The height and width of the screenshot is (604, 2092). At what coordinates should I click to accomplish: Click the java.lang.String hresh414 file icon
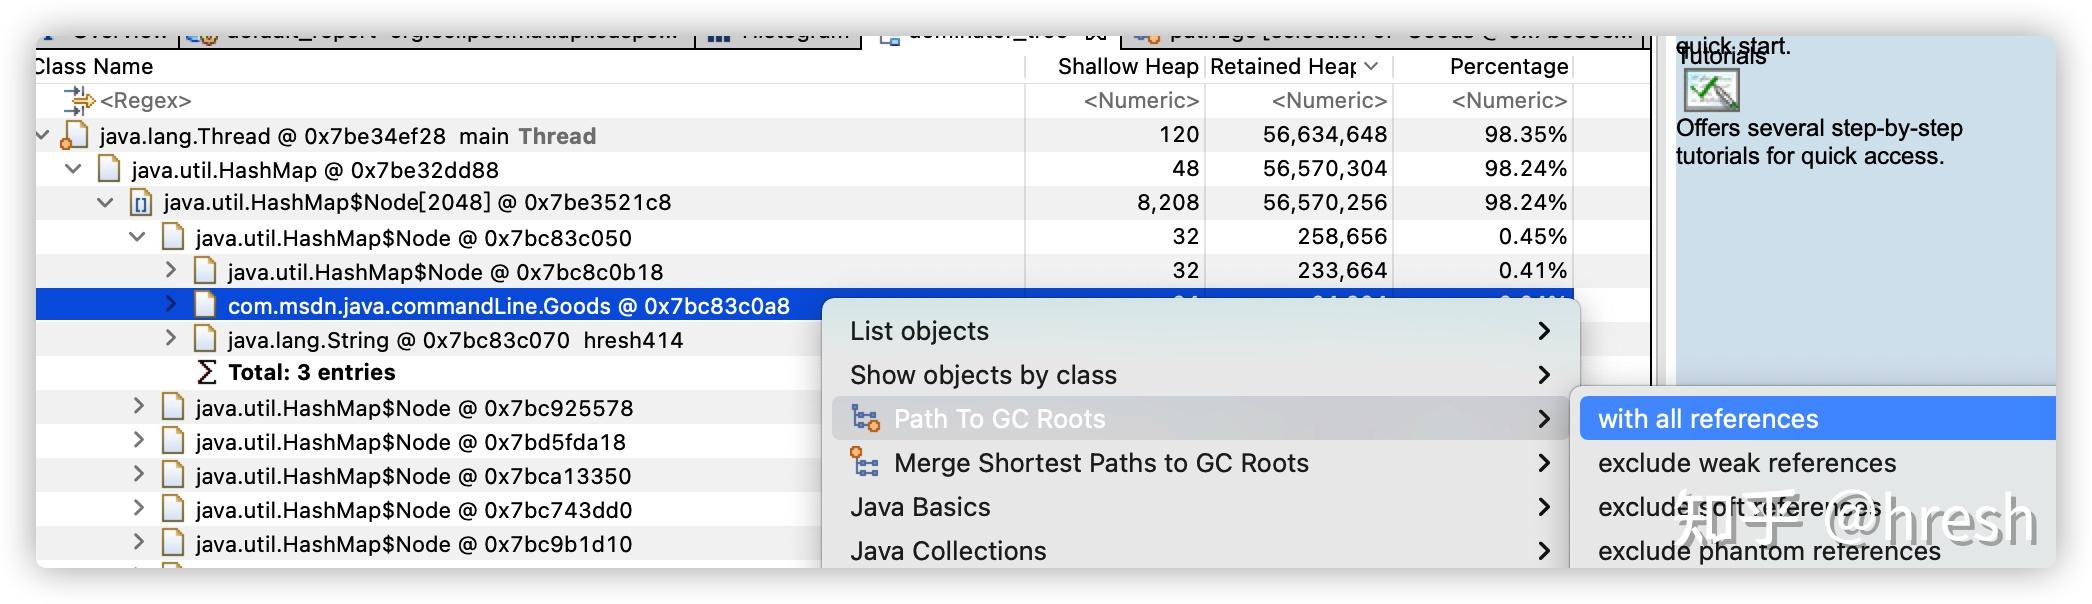tap(206, 340)
